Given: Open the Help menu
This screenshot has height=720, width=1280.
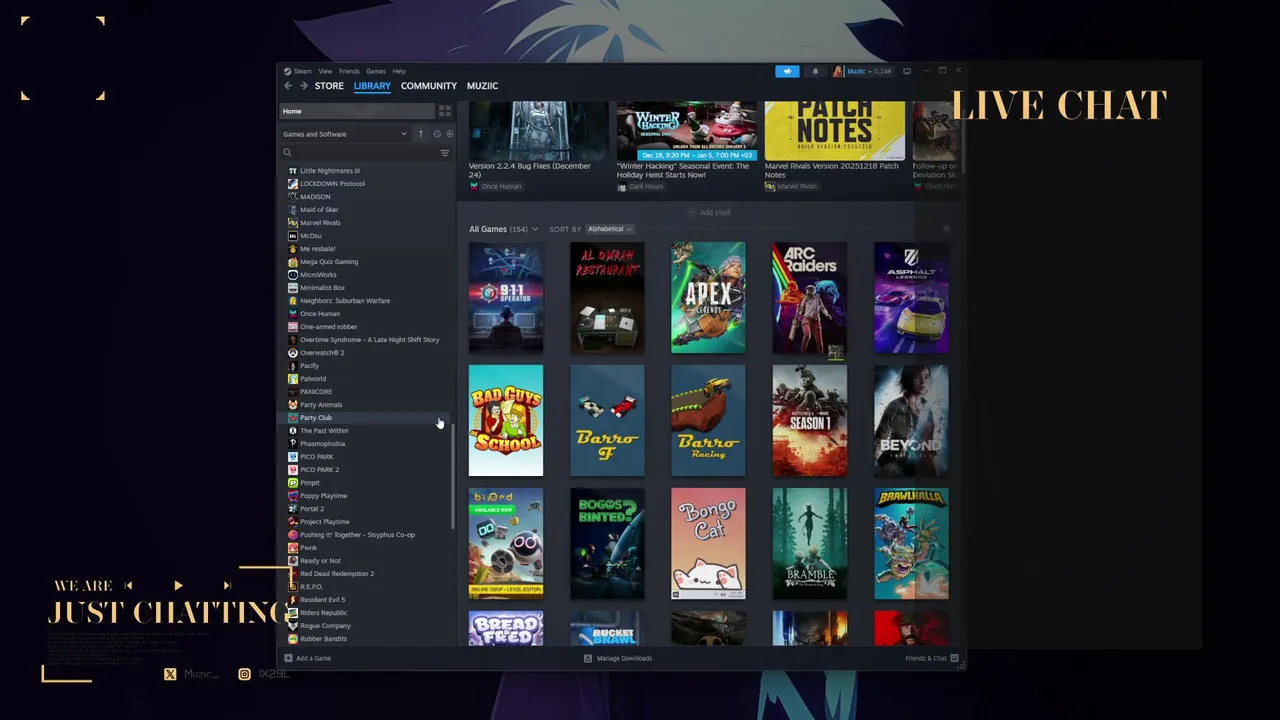Looking at the screenshot, I should tap(399, 71).
